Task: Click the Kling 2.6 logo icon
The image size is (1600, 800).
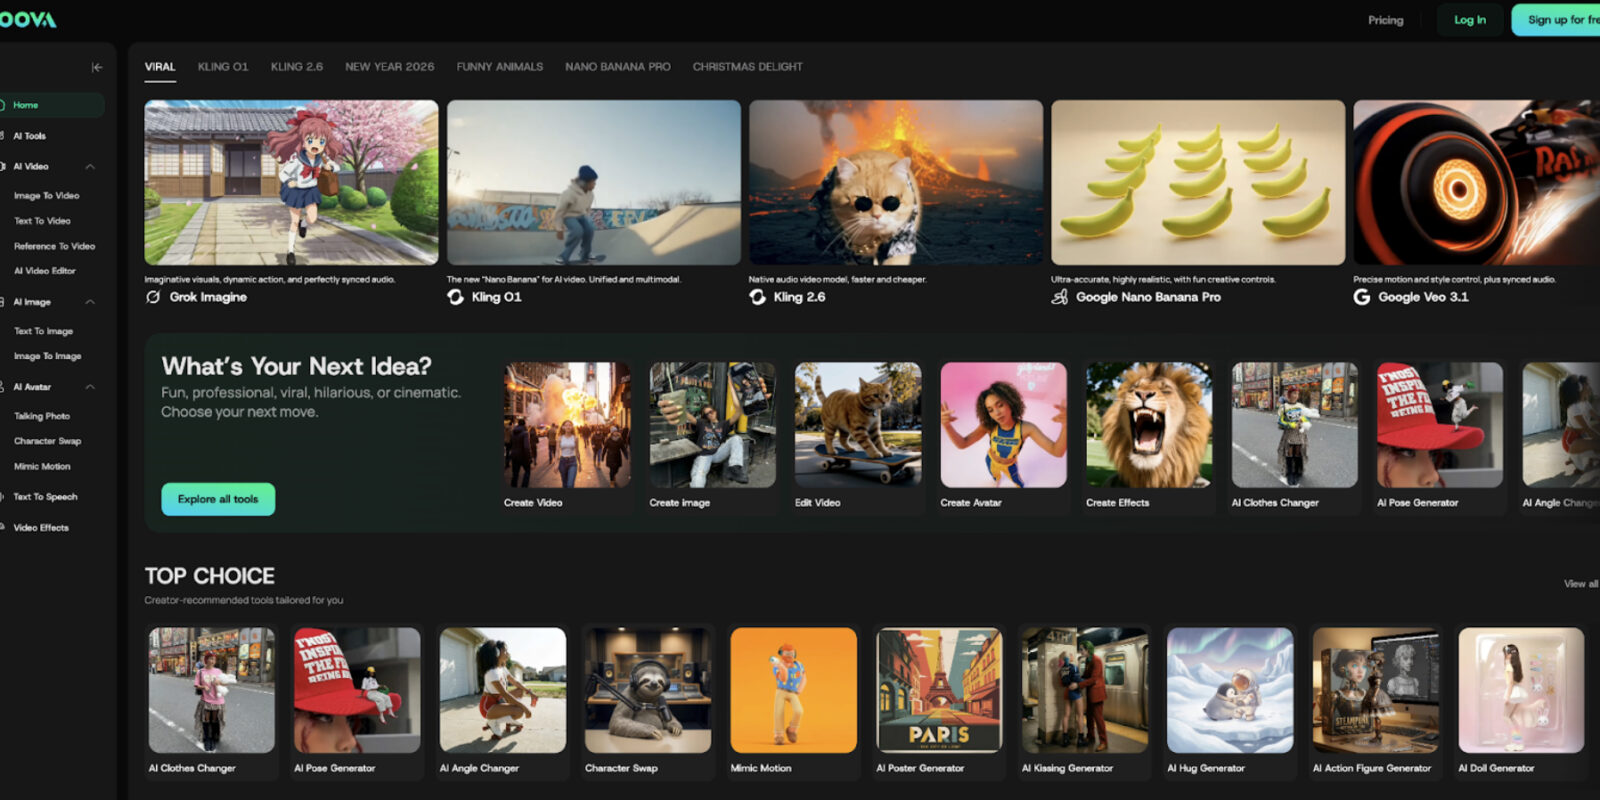Action: 758,297
